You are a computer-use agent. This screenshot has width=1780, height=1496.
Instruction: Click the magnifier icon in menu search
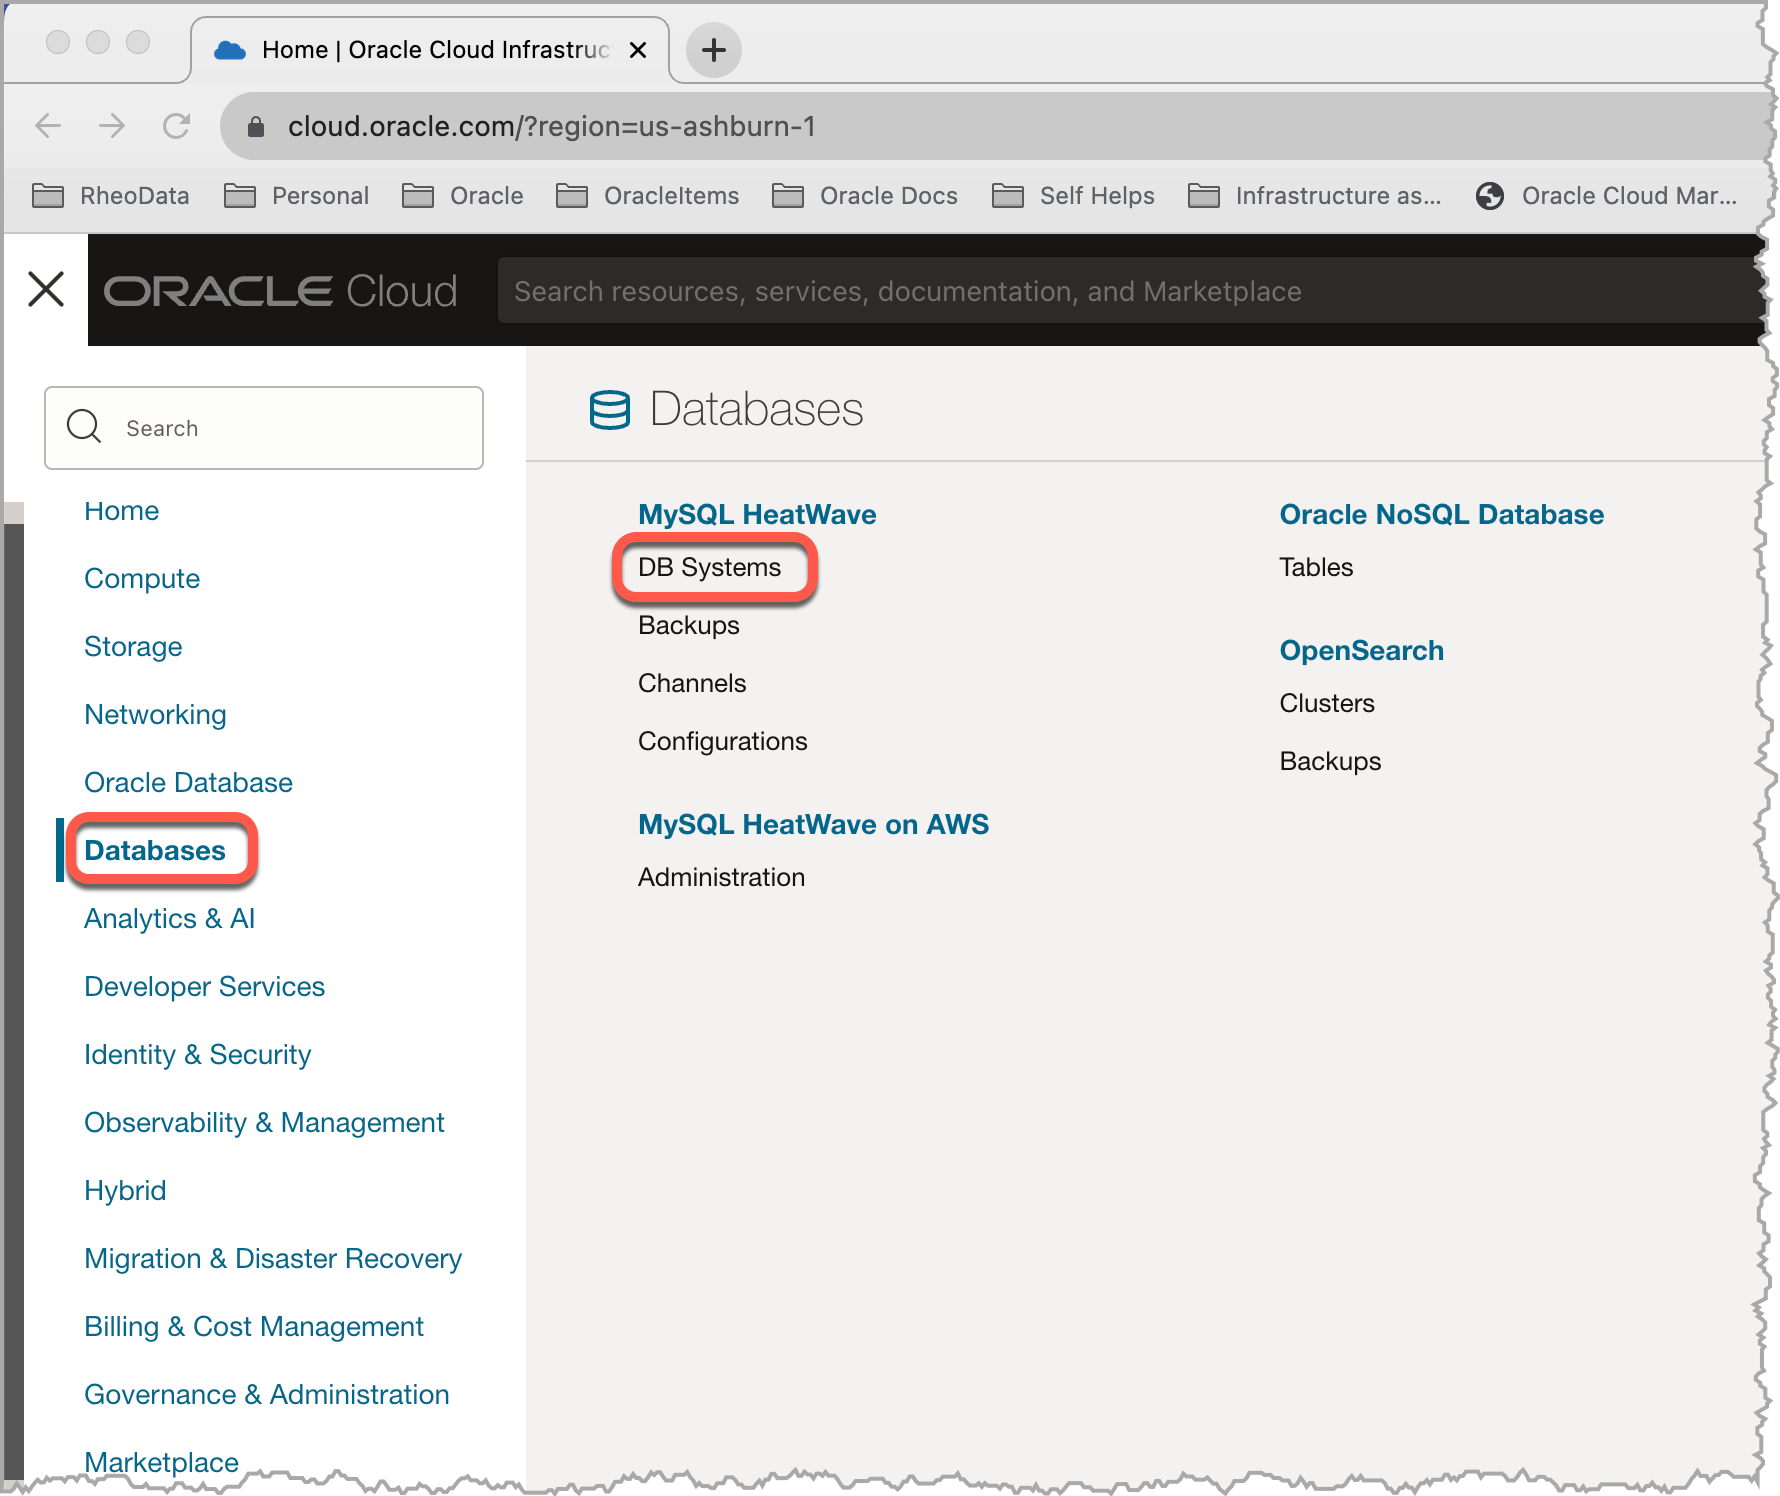coord(84,427)
